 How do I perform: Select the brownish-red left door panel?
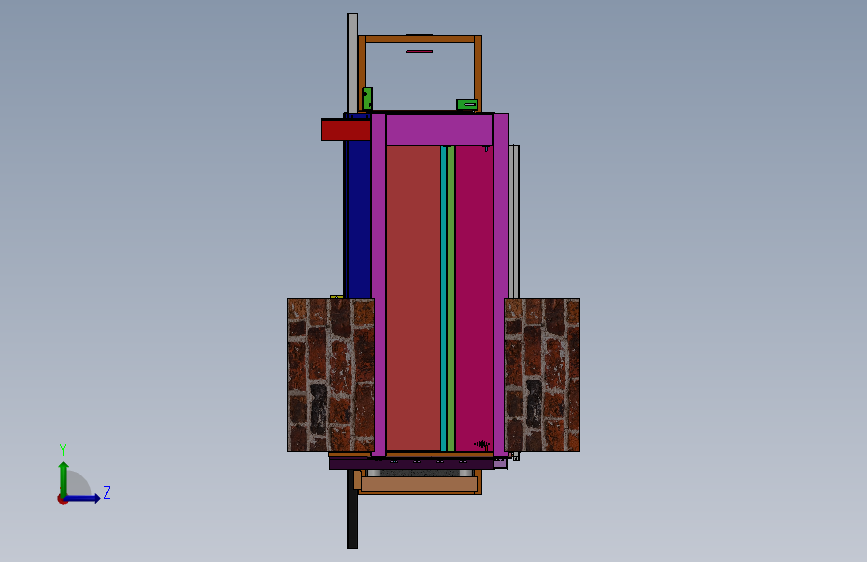[413, 299]
